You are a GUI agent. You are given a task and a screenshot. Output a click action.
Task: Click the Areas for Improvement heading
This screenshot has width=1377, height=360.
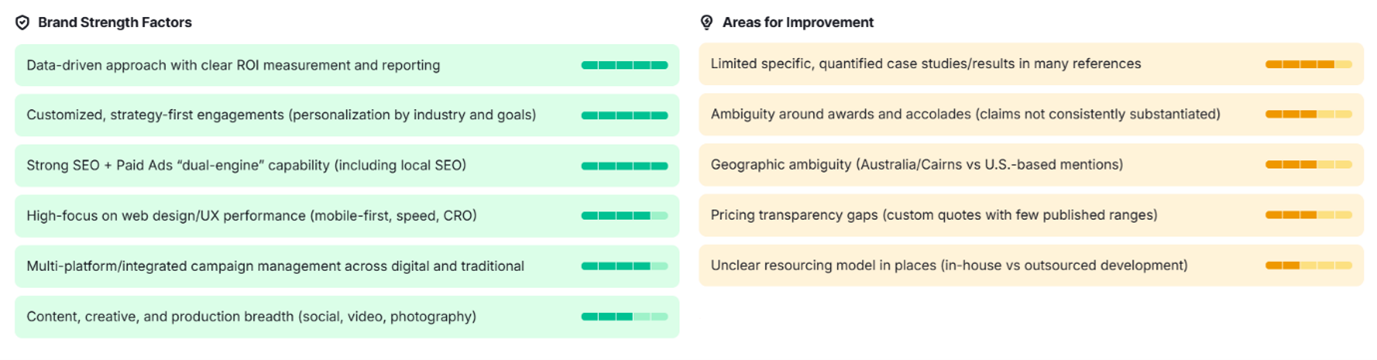click(x=798, y=22)
